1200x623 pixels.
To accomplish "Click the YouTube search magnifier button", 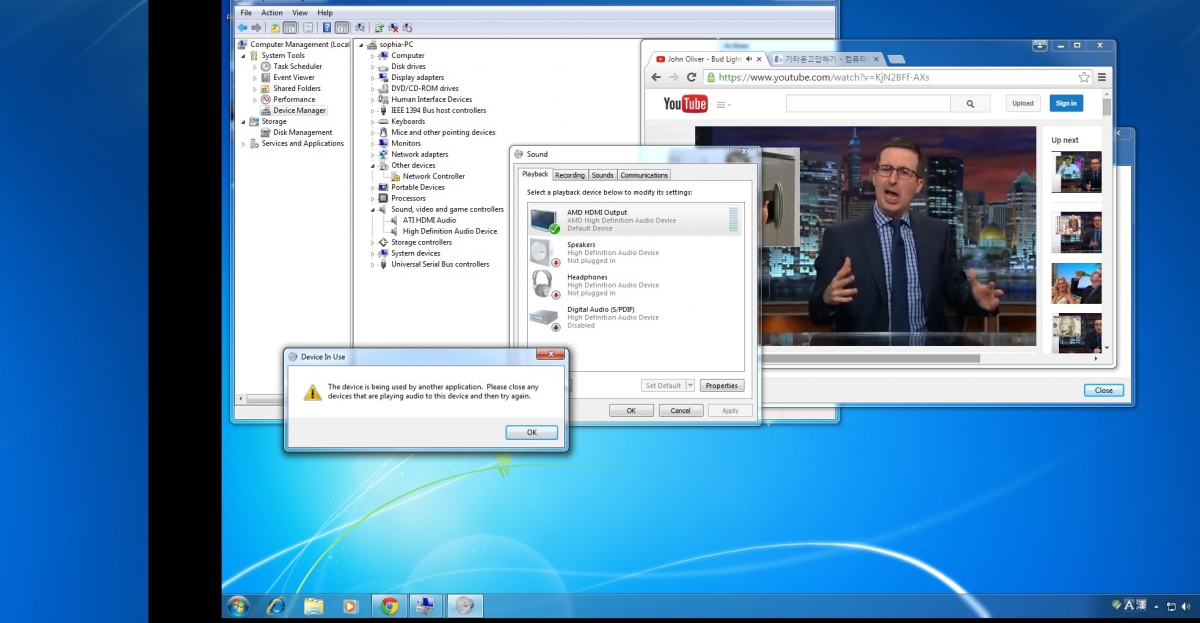I will (969, 103).
